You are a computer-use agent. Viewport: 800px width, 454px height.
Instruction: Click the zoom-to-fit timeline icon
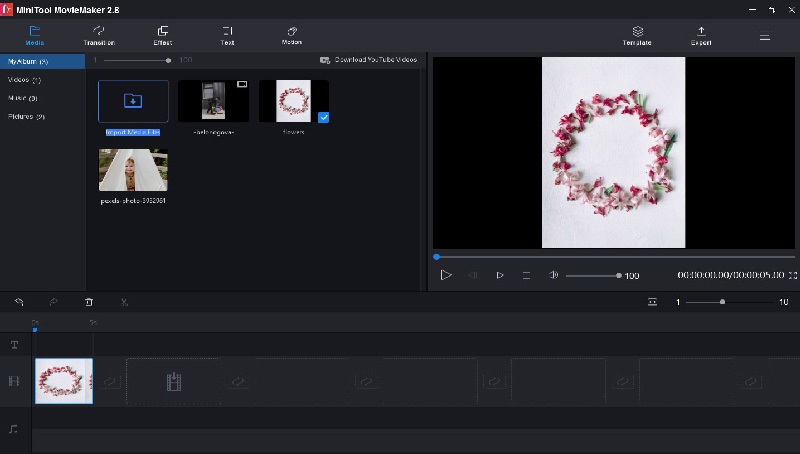coord(652,302)
